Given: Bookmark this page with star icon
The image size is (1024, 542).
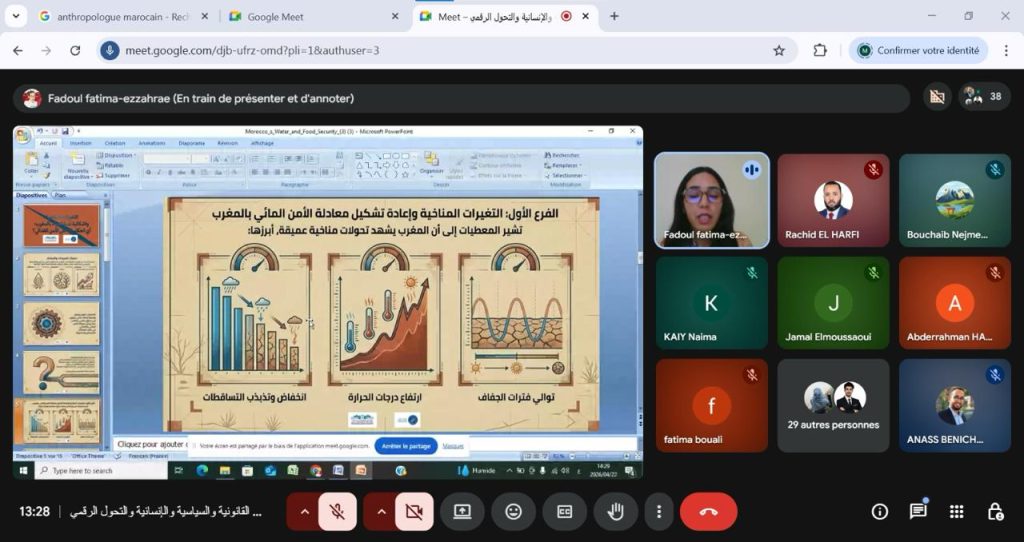Looking at the screenshot, I should click(779, 50).
